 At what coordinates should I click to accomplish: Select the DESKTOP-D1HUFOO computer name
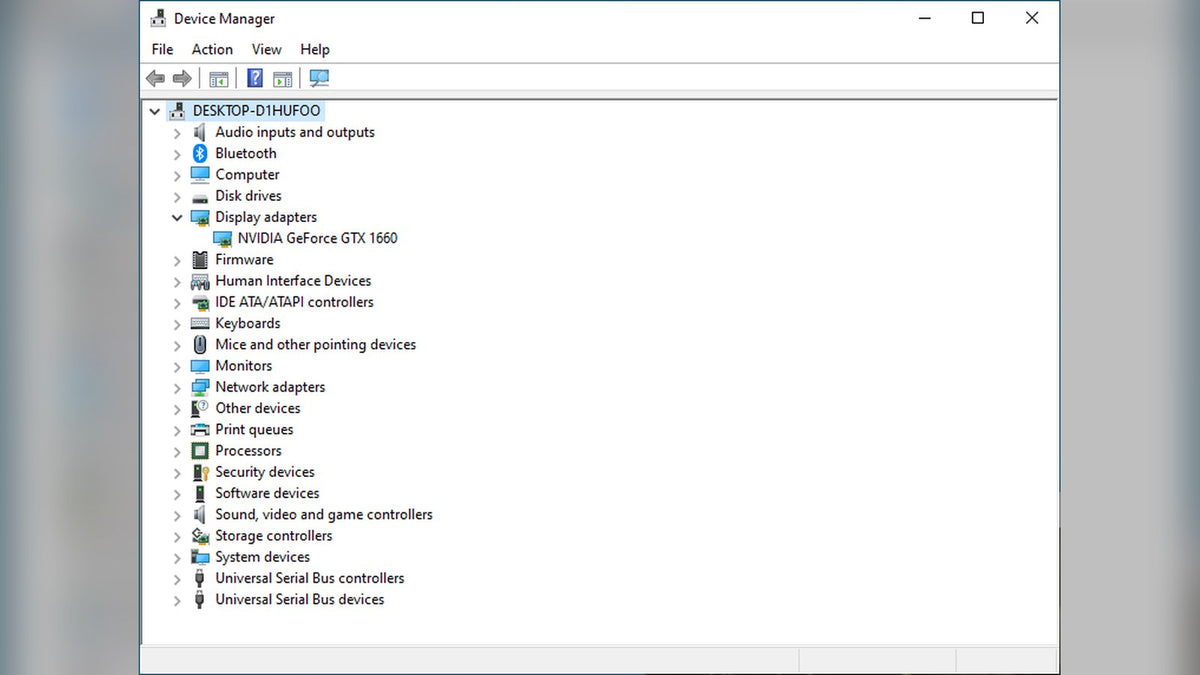coord(257,111)
